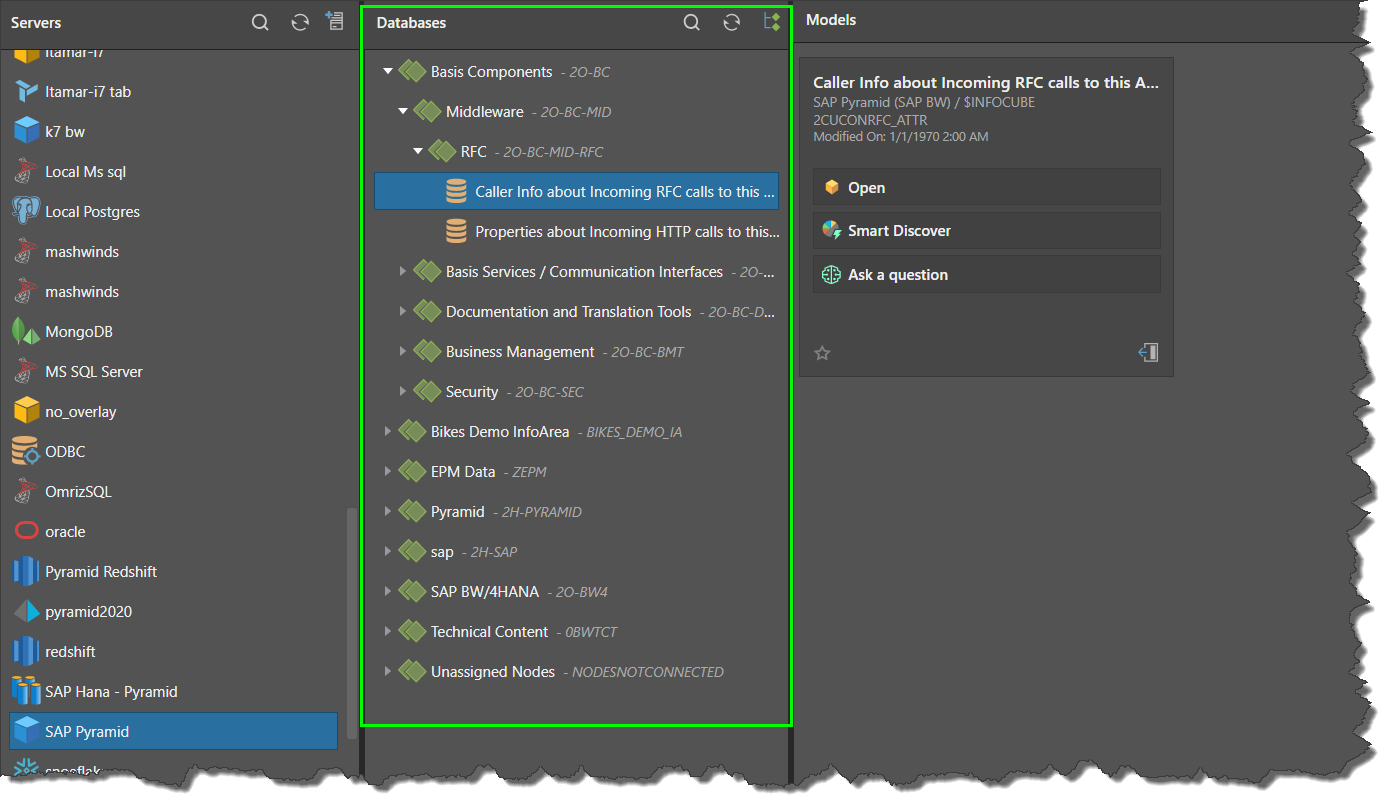Collapse the Basis Components node

click(388, 72)
